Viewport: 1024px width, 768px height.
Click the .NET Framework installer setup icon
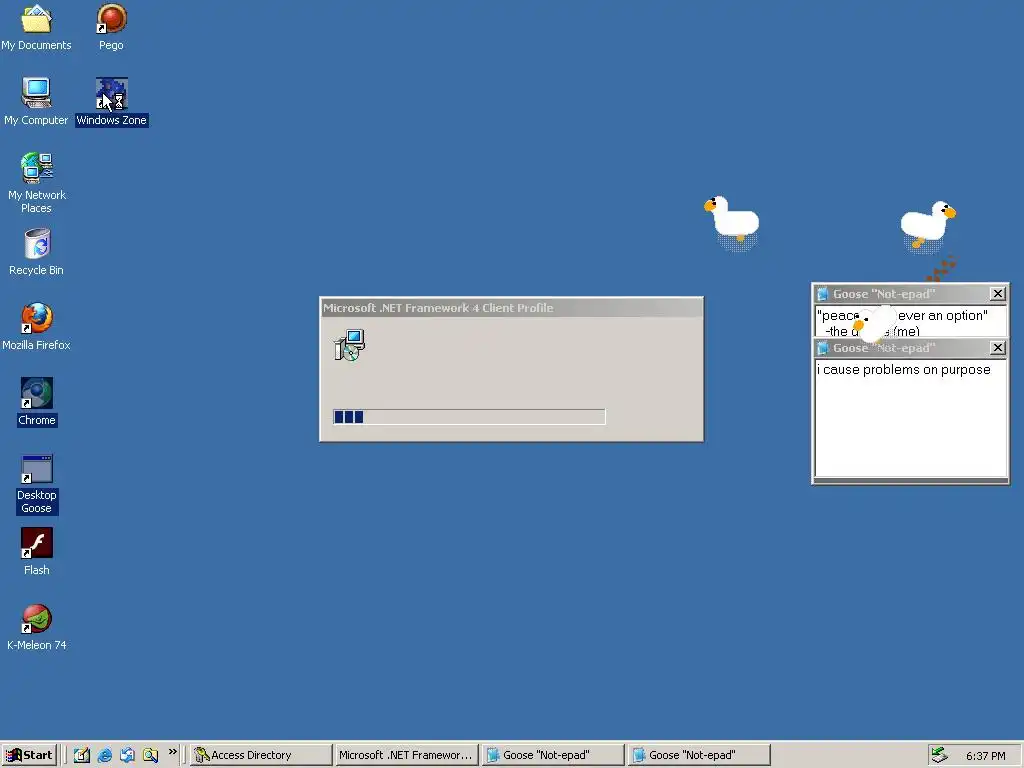click(349, 345)
